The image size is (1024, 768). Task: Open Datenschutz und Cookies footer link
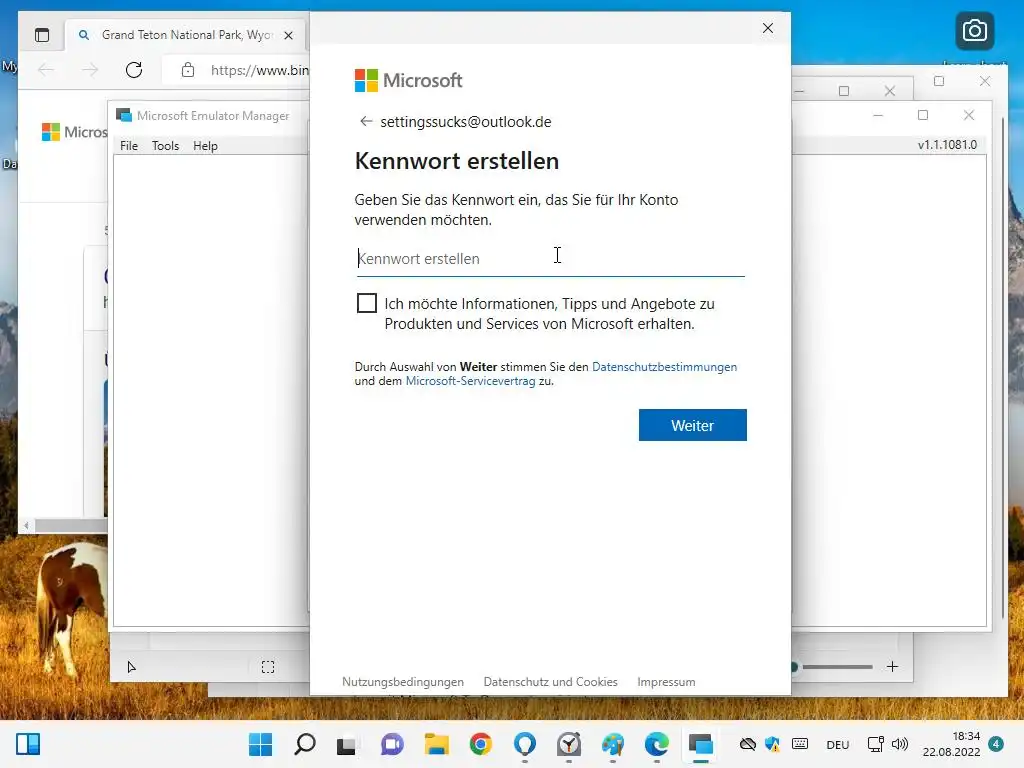pos(551,682)
